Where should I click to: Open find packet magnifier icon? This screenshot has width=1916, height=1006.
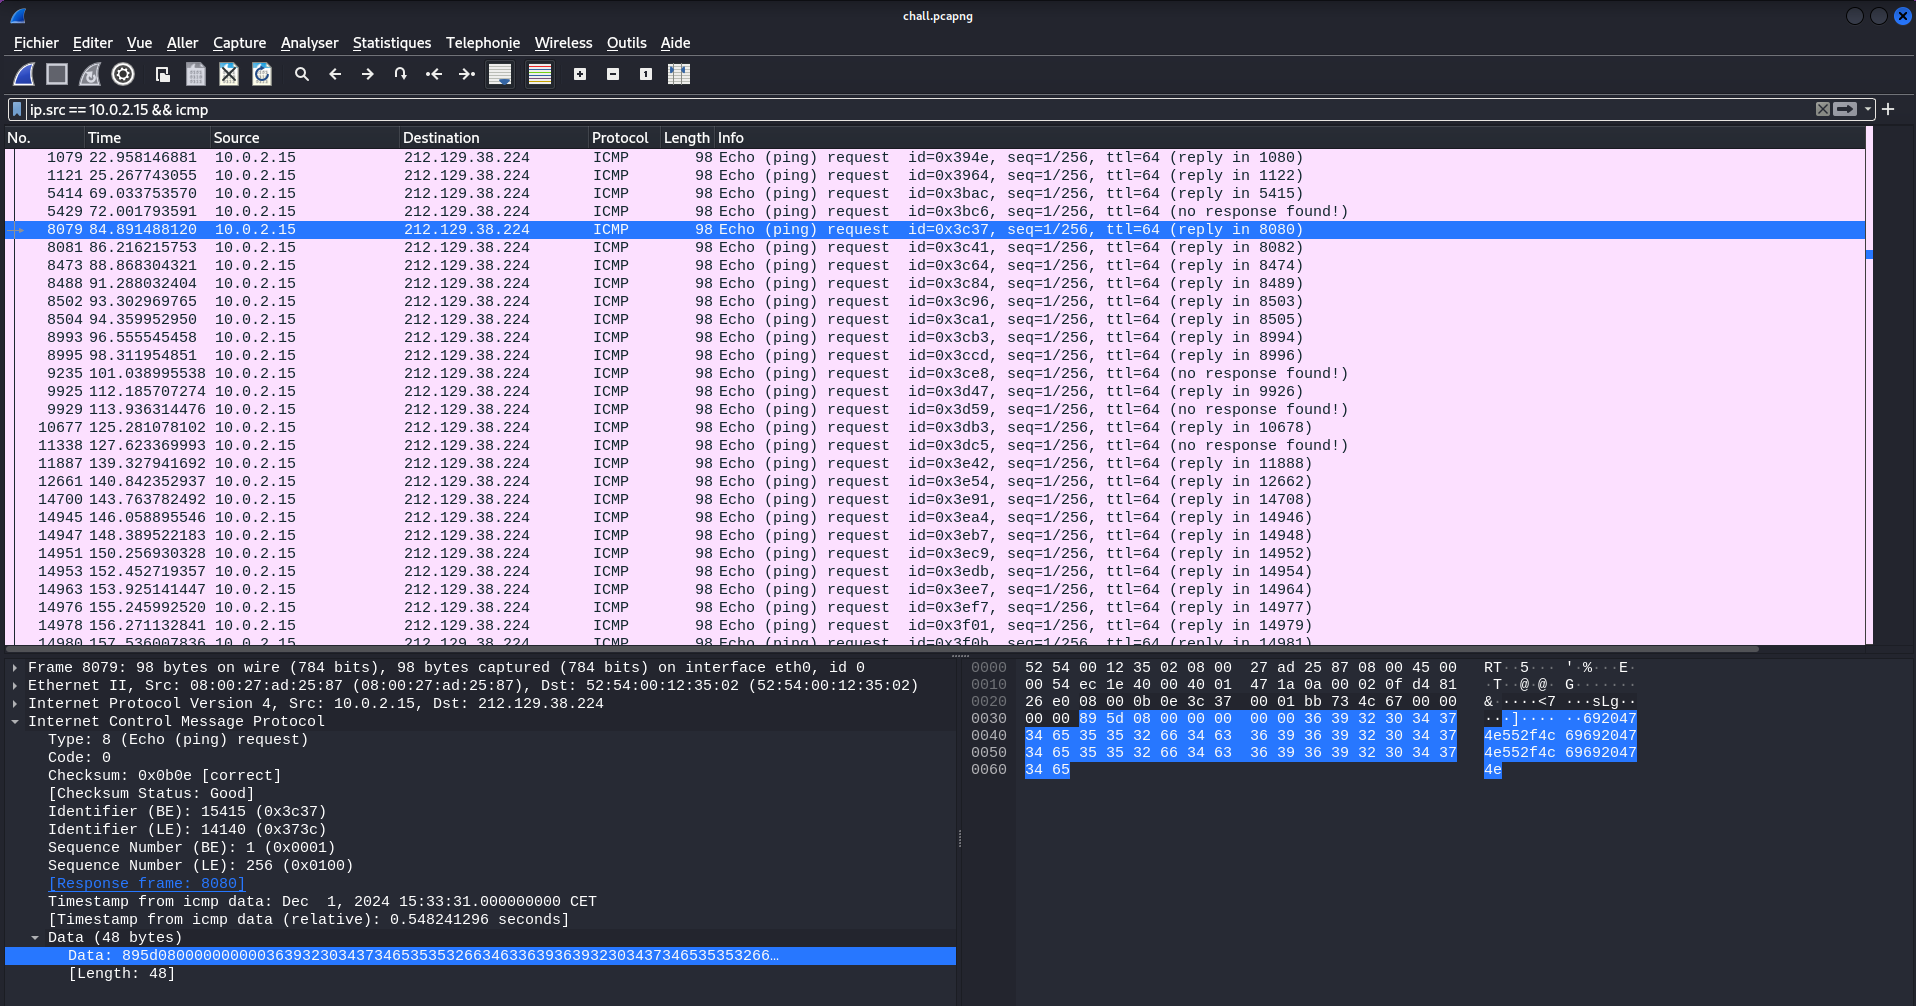[x=302, y=74]
